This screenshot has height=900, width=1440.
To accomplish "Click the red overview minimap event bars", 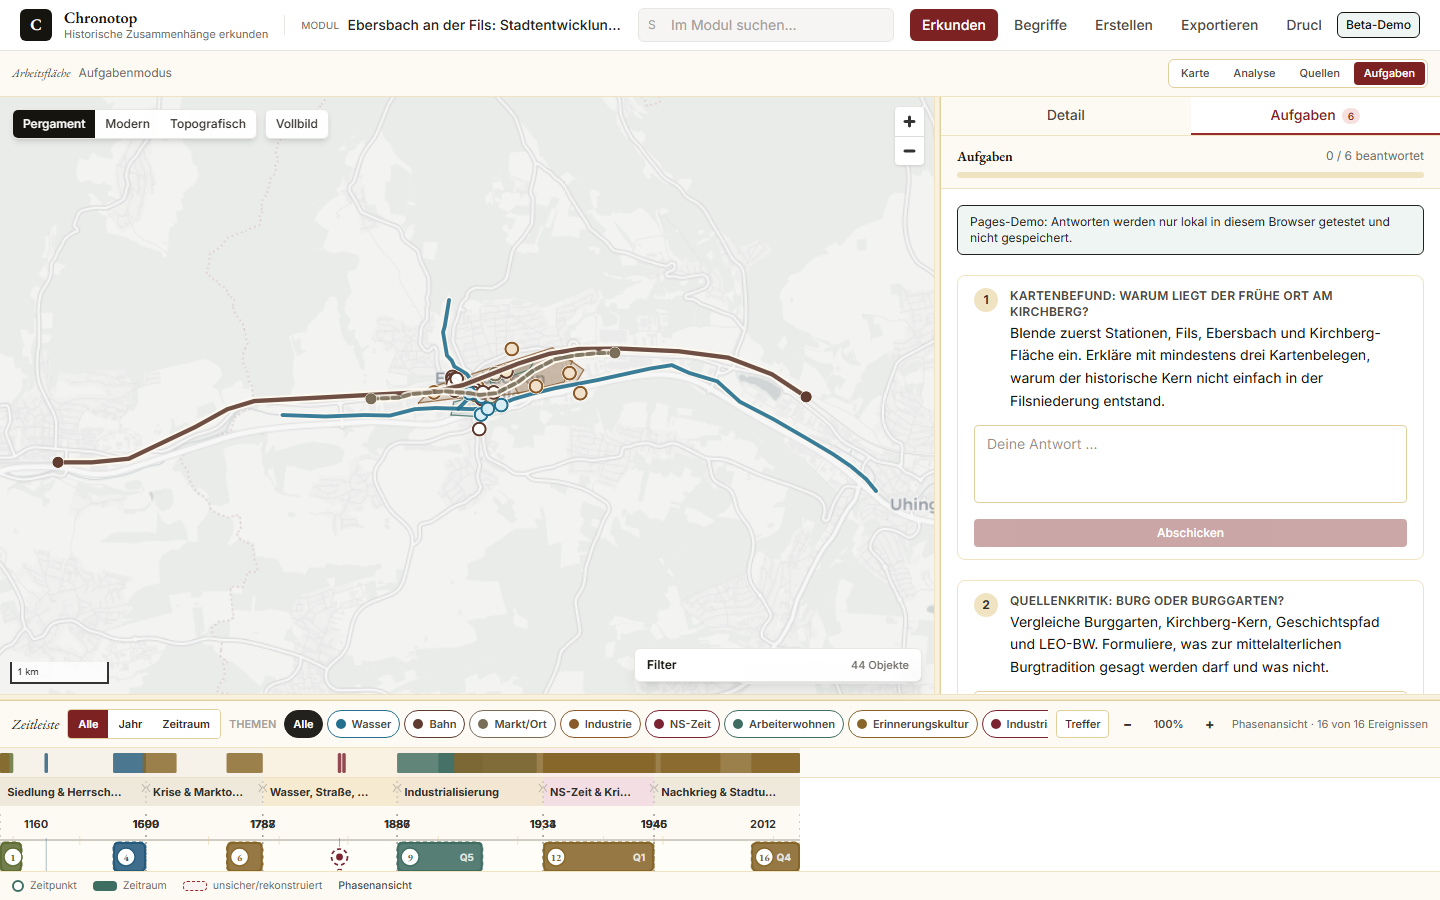I will tap(341, 763).
